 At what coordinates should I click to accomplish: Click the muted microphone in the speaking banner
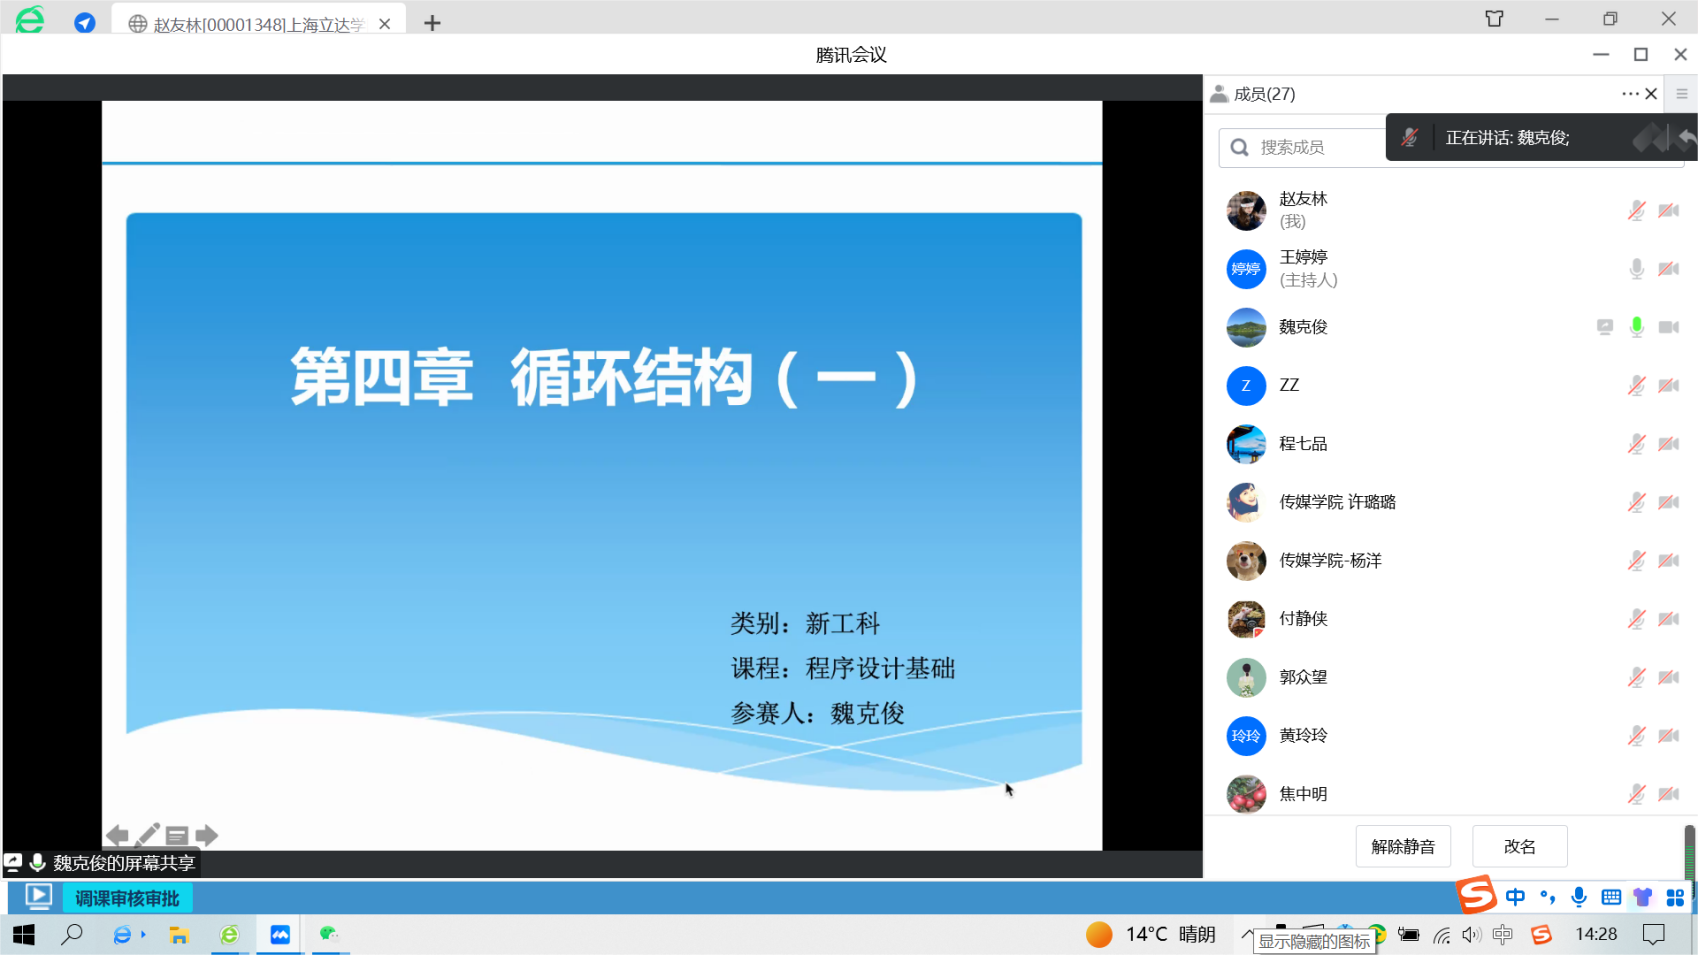click(1410, 138)
